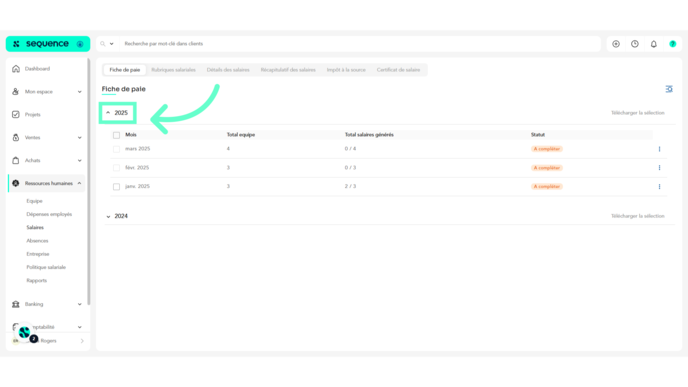The image size is (688, 387).
Task: Click the Banking building icon
Action: pos(16,304)
